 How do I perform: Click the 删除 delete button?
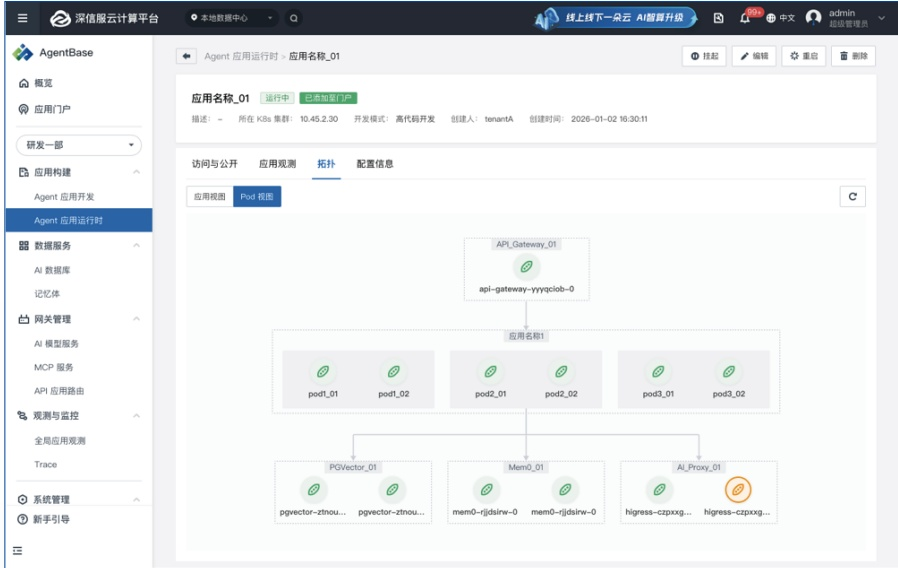click(854, 56)
